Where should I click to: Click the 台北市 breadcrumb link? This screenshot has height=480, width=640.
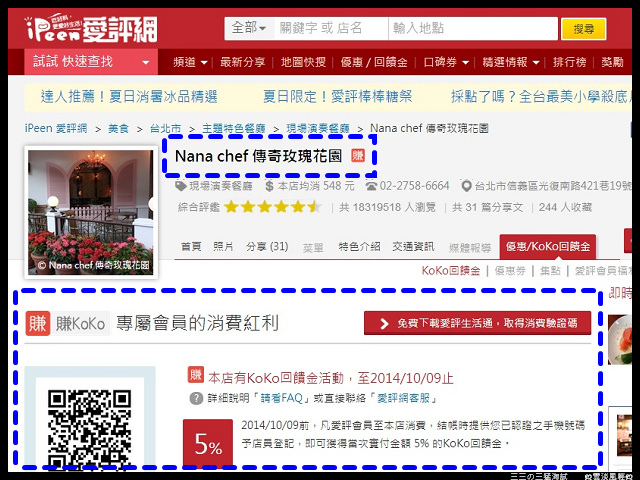pyautogui.click(x=165, y=129)
